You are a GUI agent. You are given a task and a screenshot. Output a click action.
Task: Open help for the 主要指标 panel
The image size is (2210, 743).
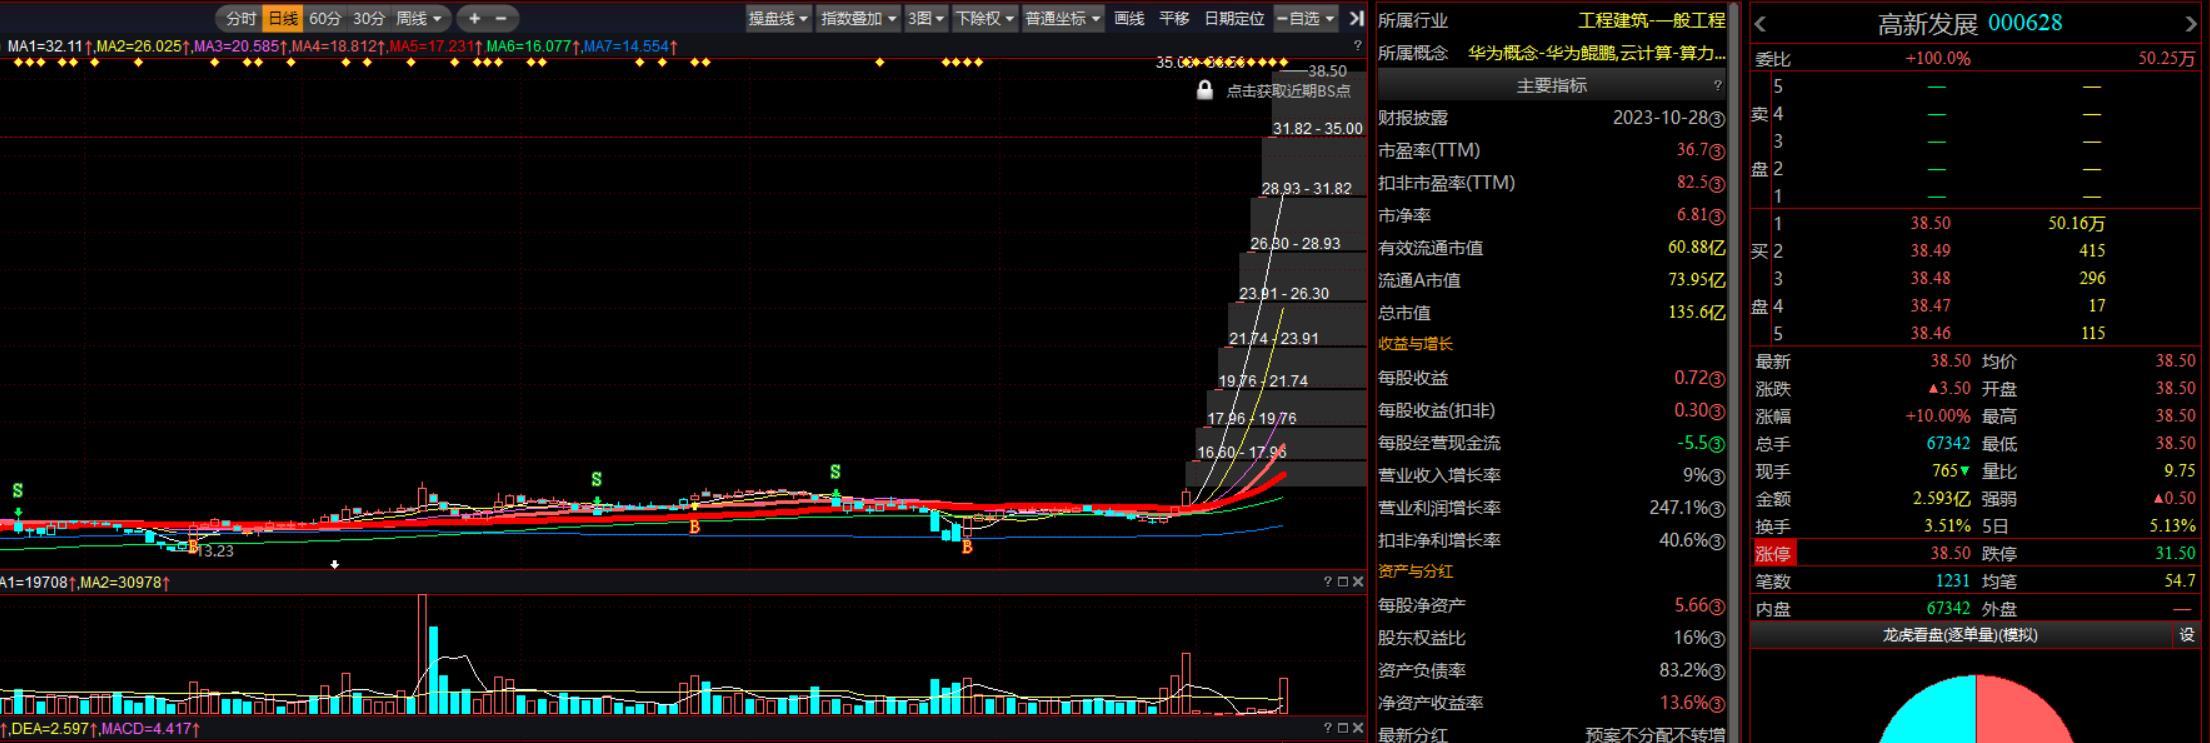(1718, 85)
